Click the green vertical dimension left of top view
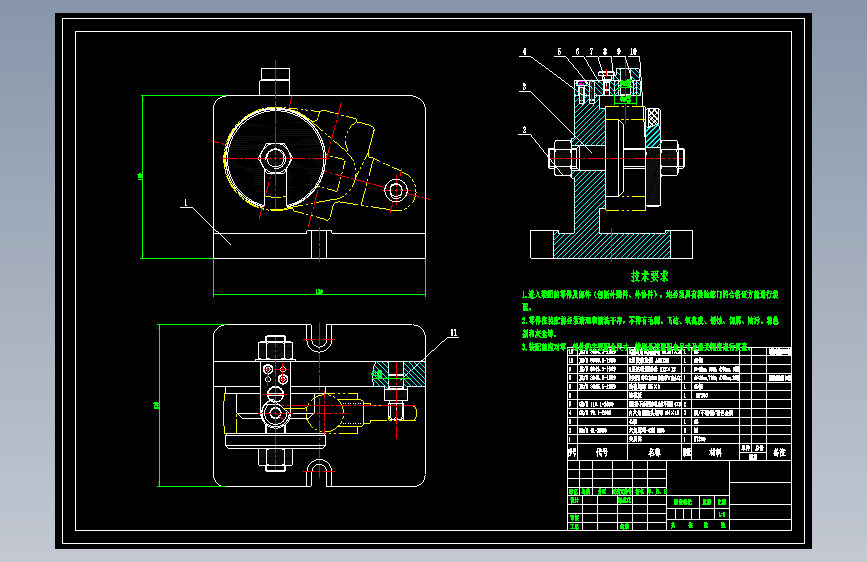Image resolution: width=867 pixels, height=562 pixels. pos(159,405)
